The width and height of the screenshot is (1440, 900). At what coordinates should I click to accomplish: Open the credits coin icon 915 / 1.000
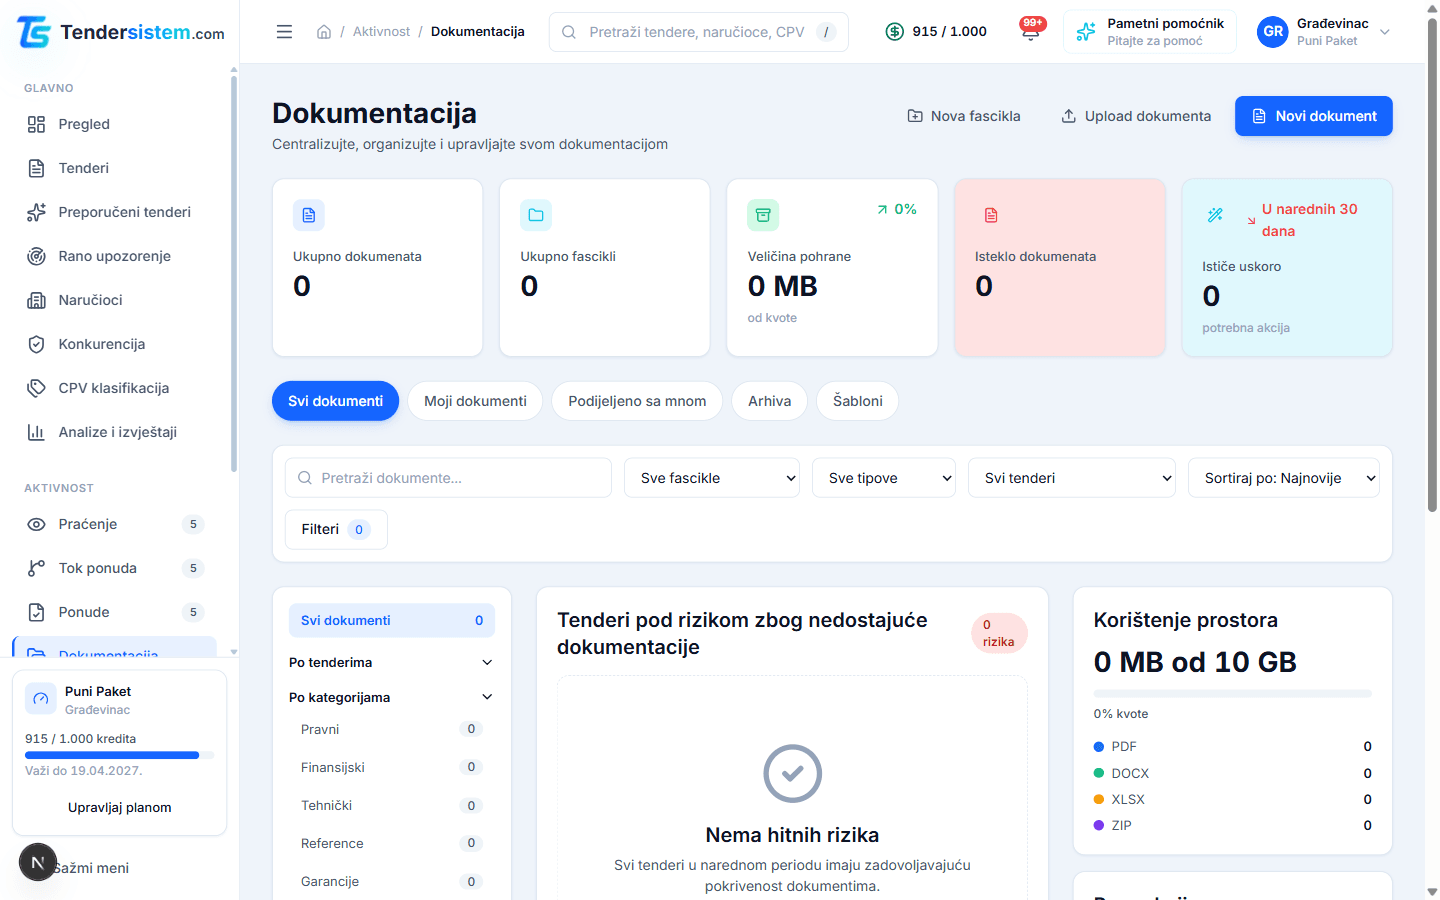[895, 32]
